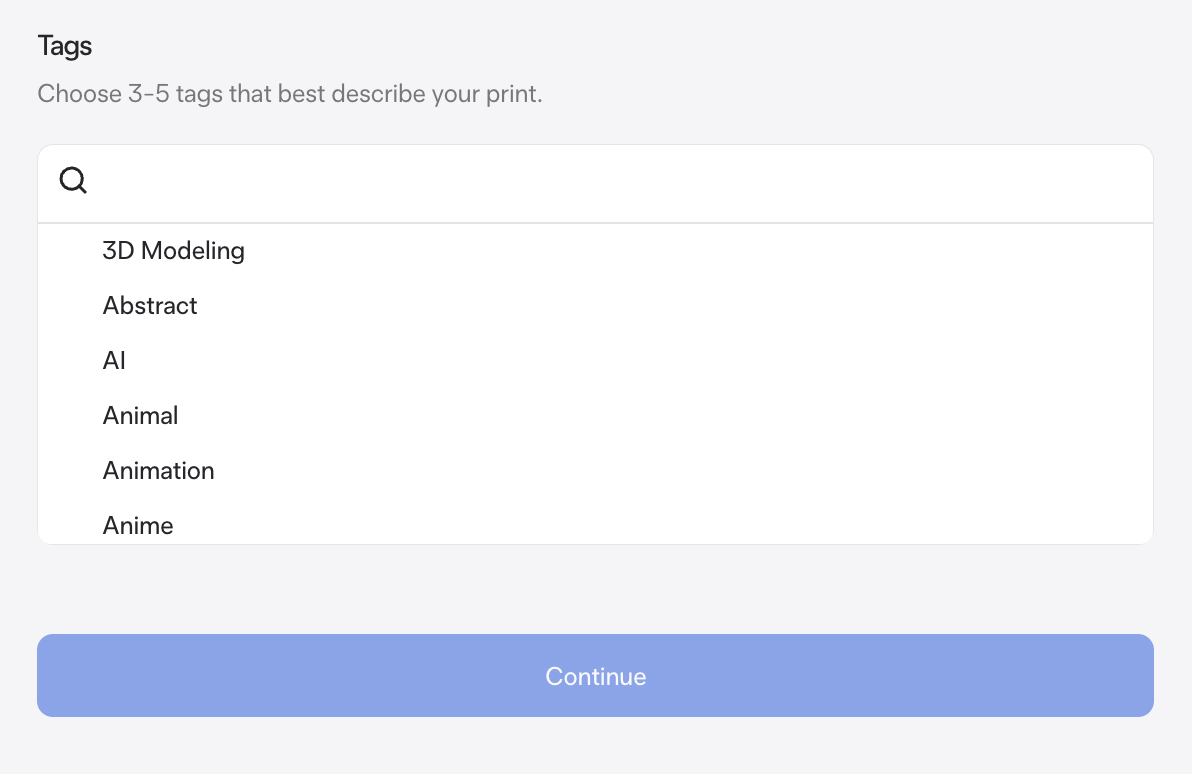
Task: Click the Tags section heading
Action: point(65,46)
